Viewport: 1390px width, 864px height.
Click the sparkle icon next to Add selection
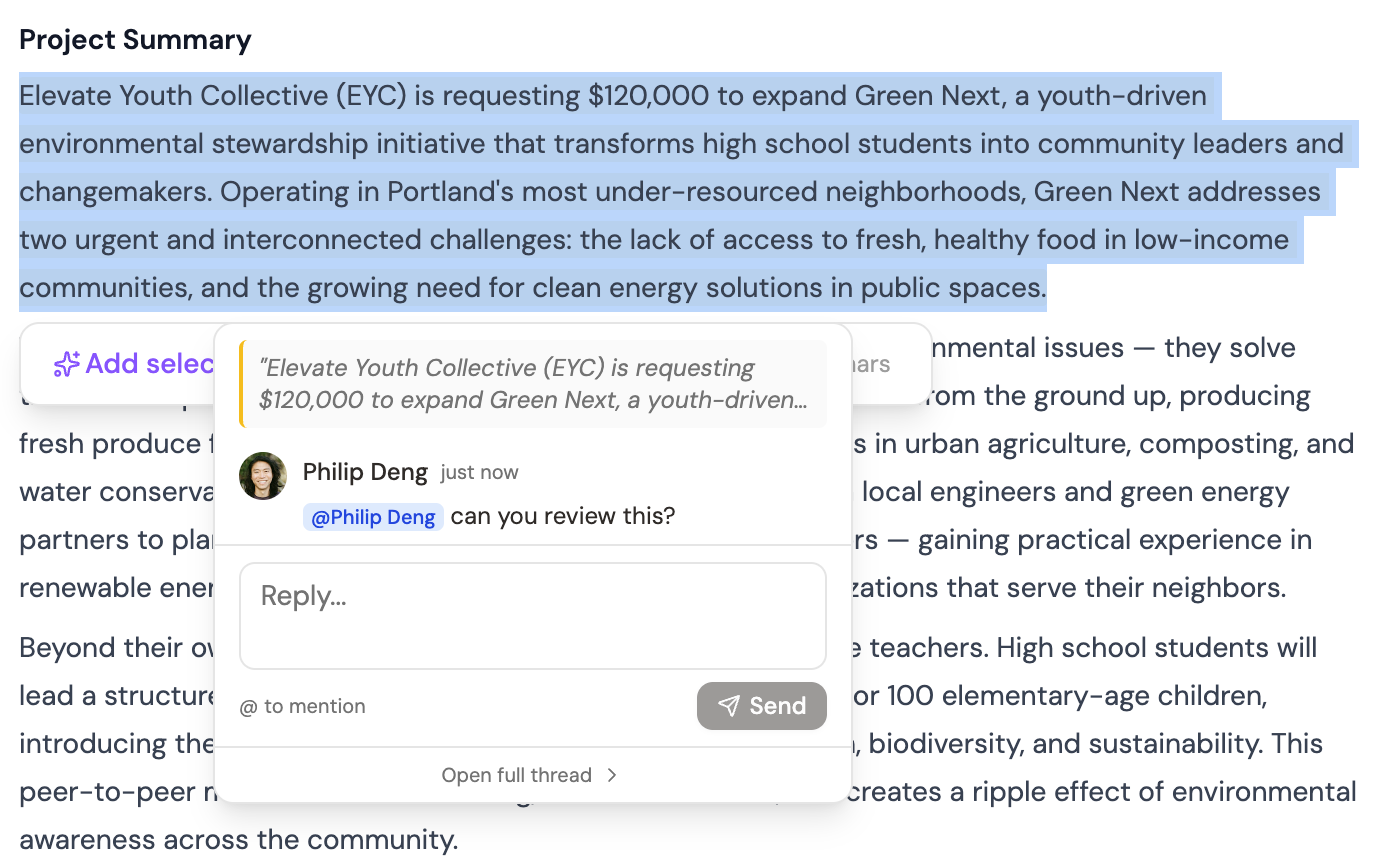65,364
